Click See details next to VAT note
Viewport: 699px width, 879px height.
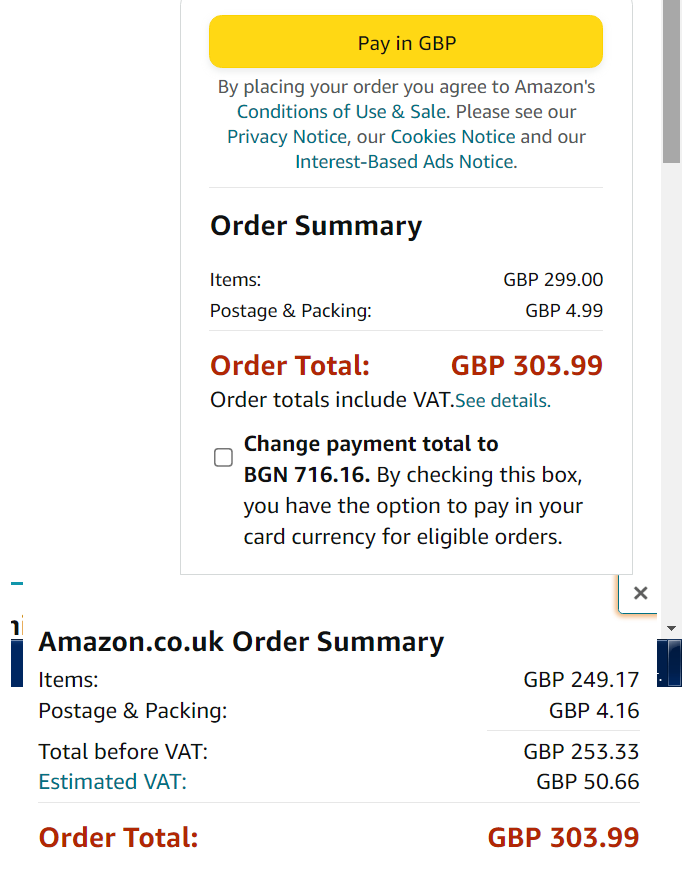tap(503, 401)
